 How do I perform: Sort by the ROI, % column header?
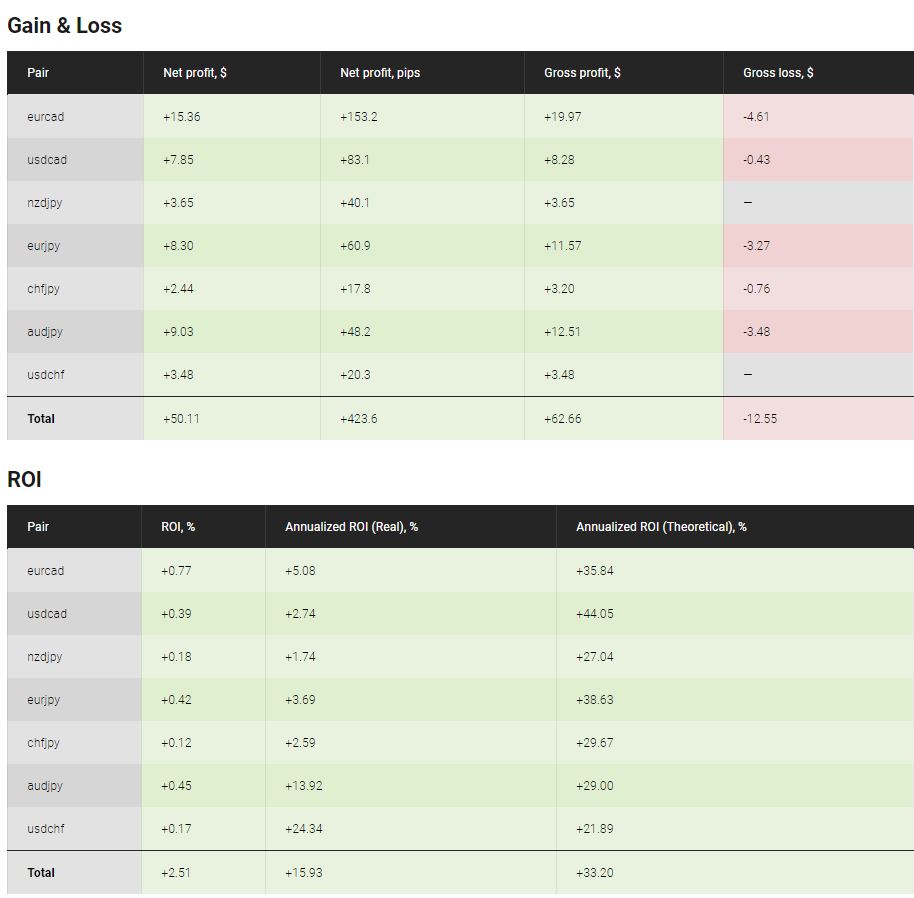[177, 527]
